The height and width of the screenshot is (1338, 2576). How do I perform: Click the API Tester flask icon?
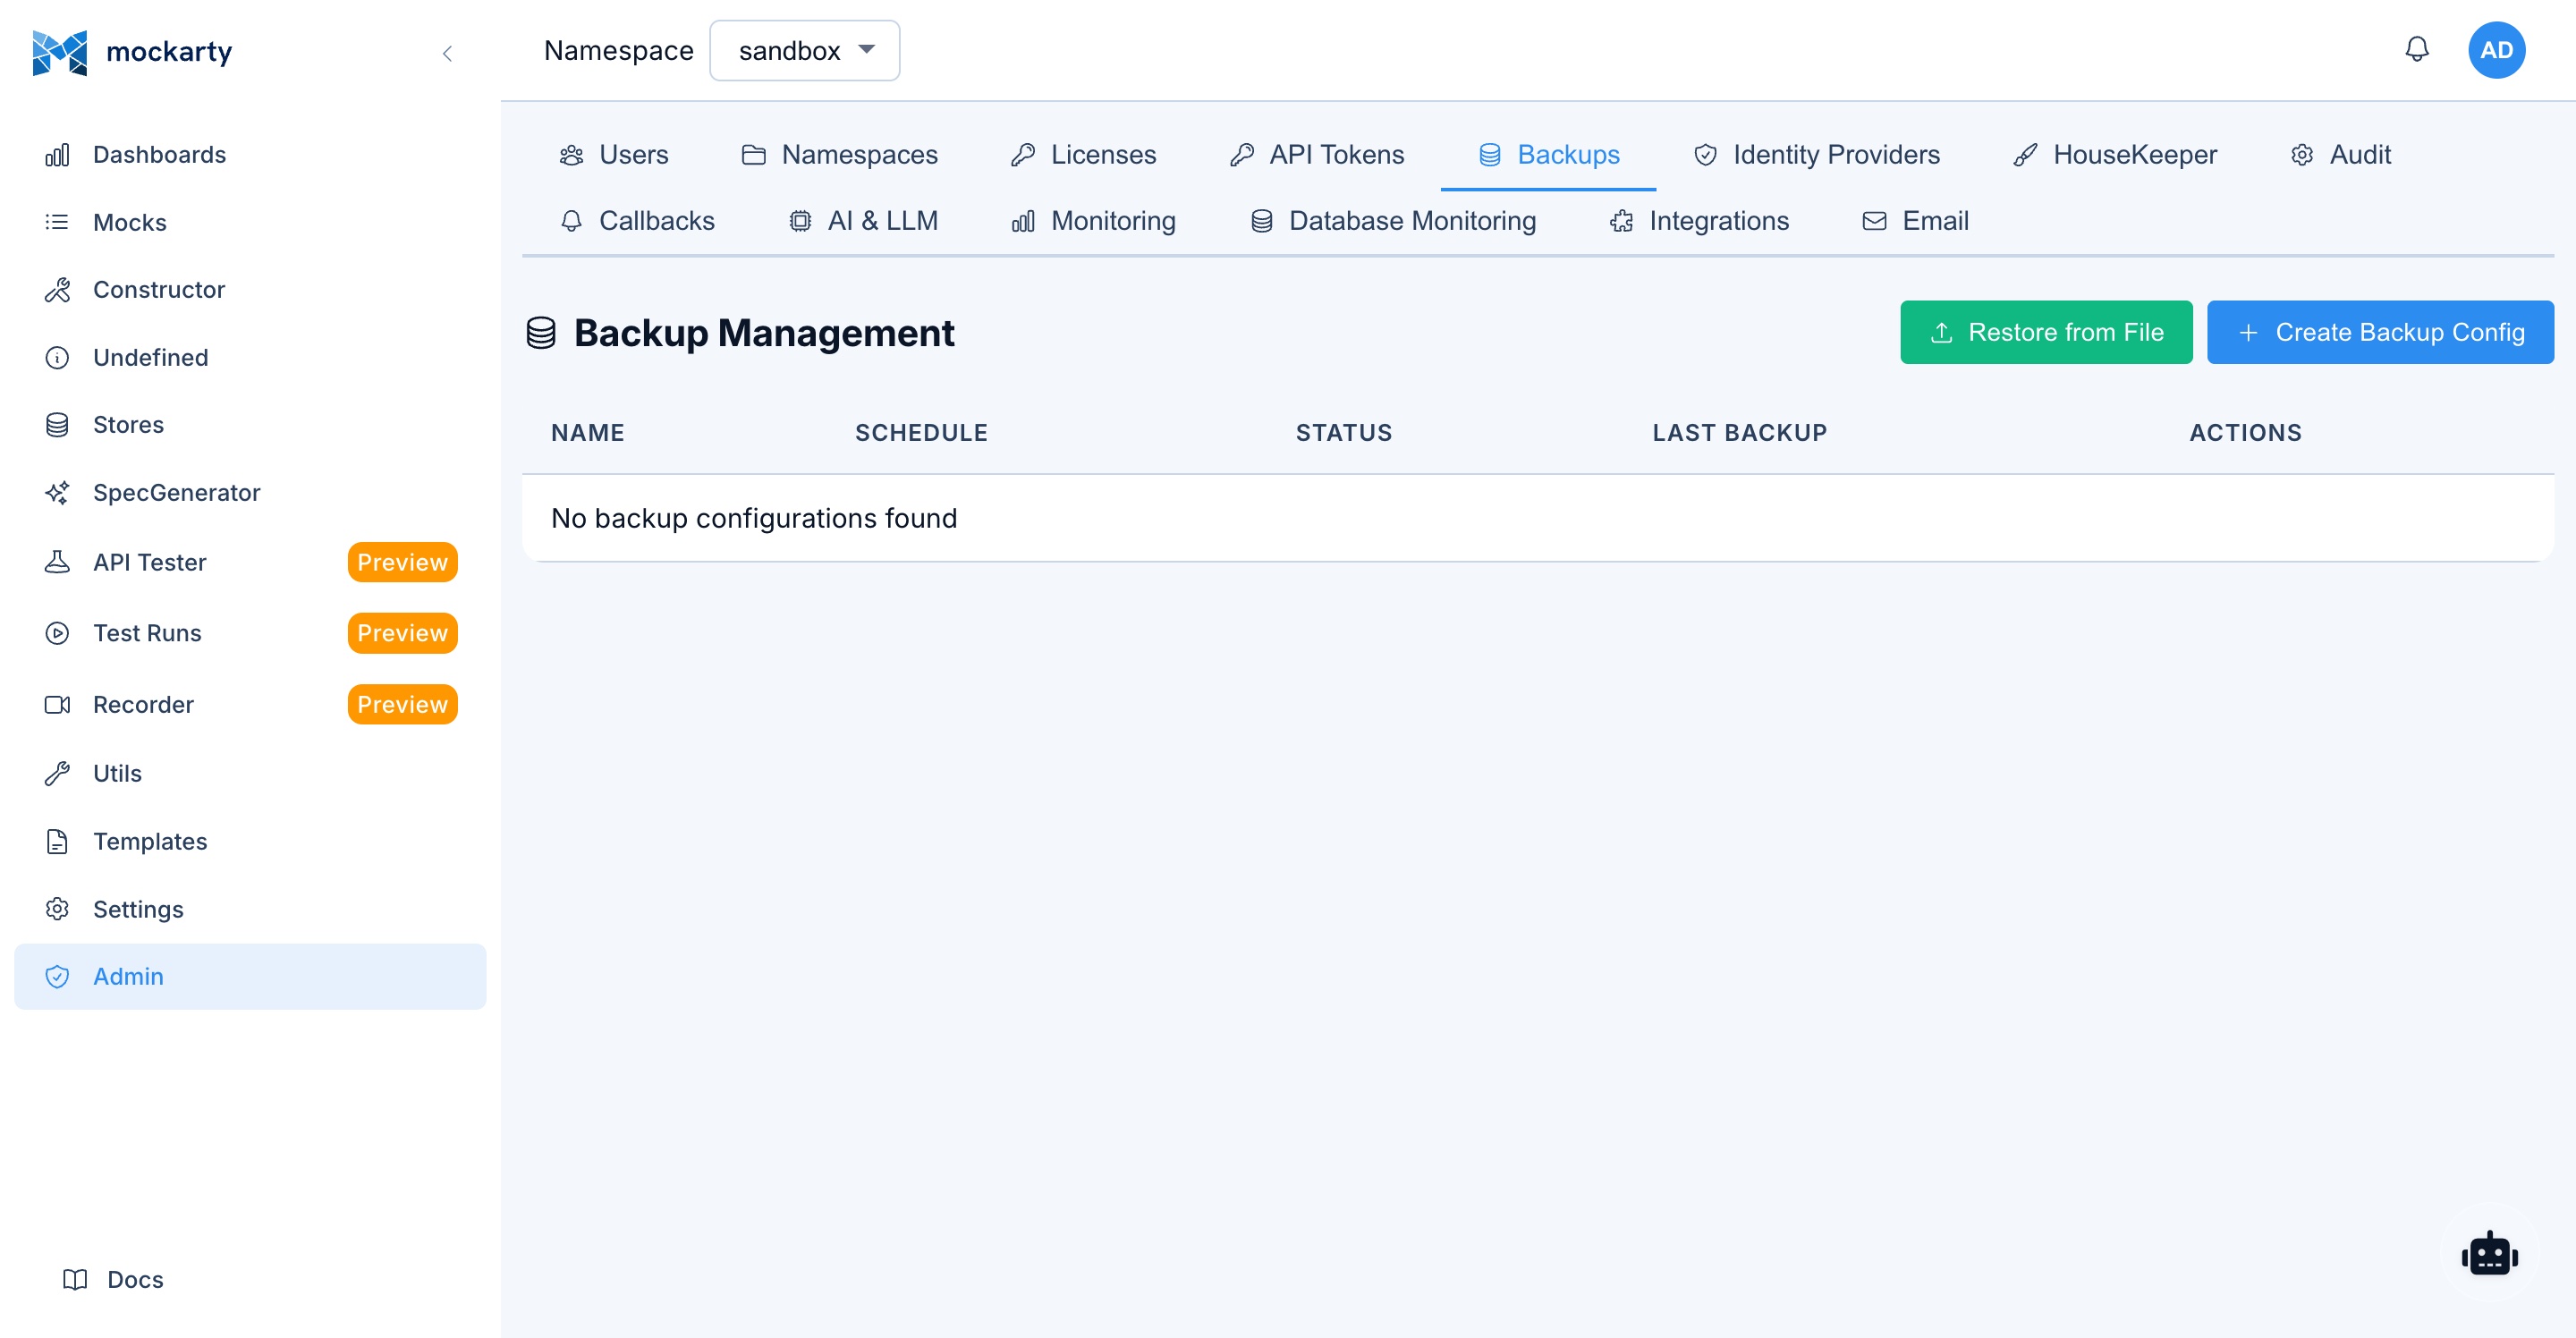tap(57, 562)
